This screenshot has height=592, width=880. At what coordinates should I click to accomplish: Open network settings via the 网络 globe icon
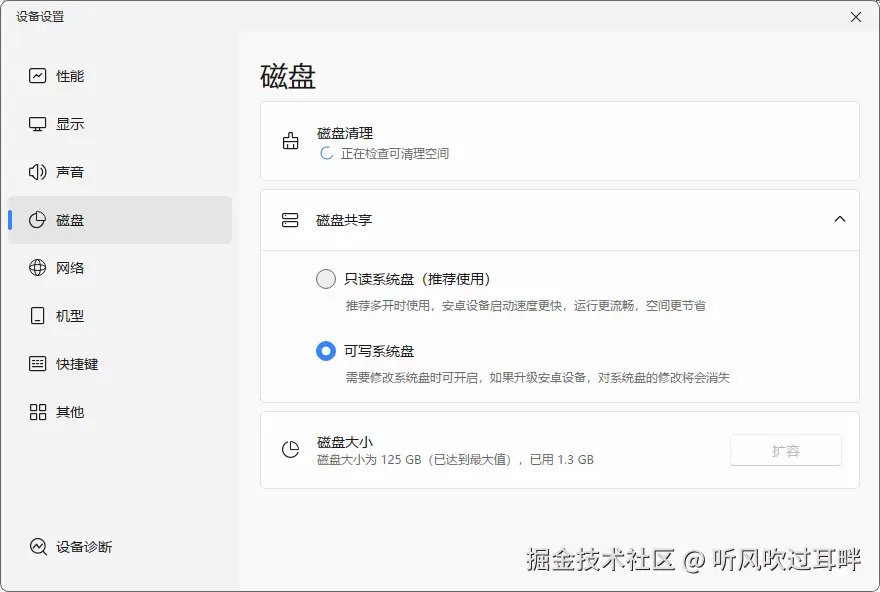click(x=36, y=267)
